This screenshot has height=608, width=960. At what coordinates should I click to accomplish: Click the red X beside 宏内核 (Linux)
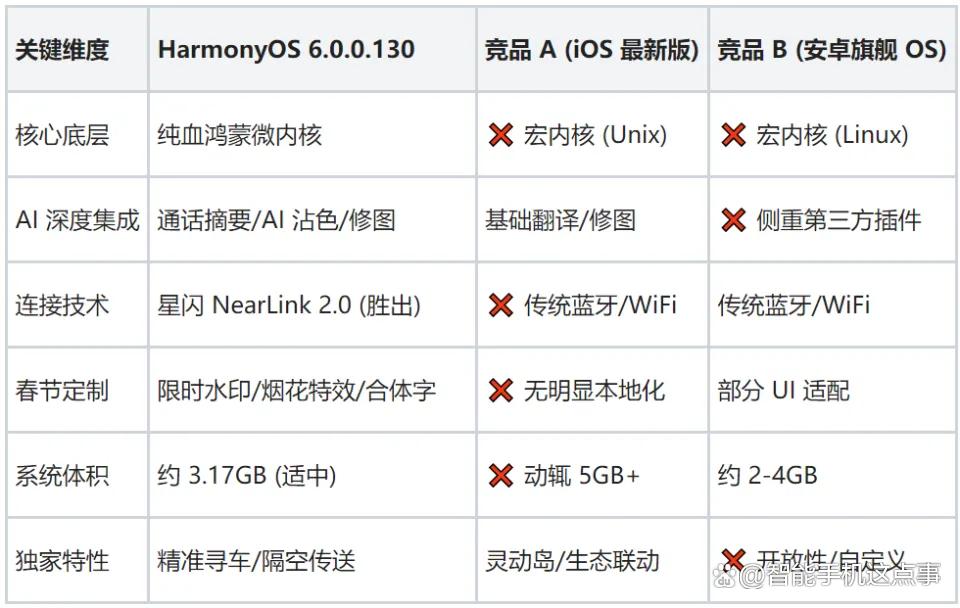(733, 135)
